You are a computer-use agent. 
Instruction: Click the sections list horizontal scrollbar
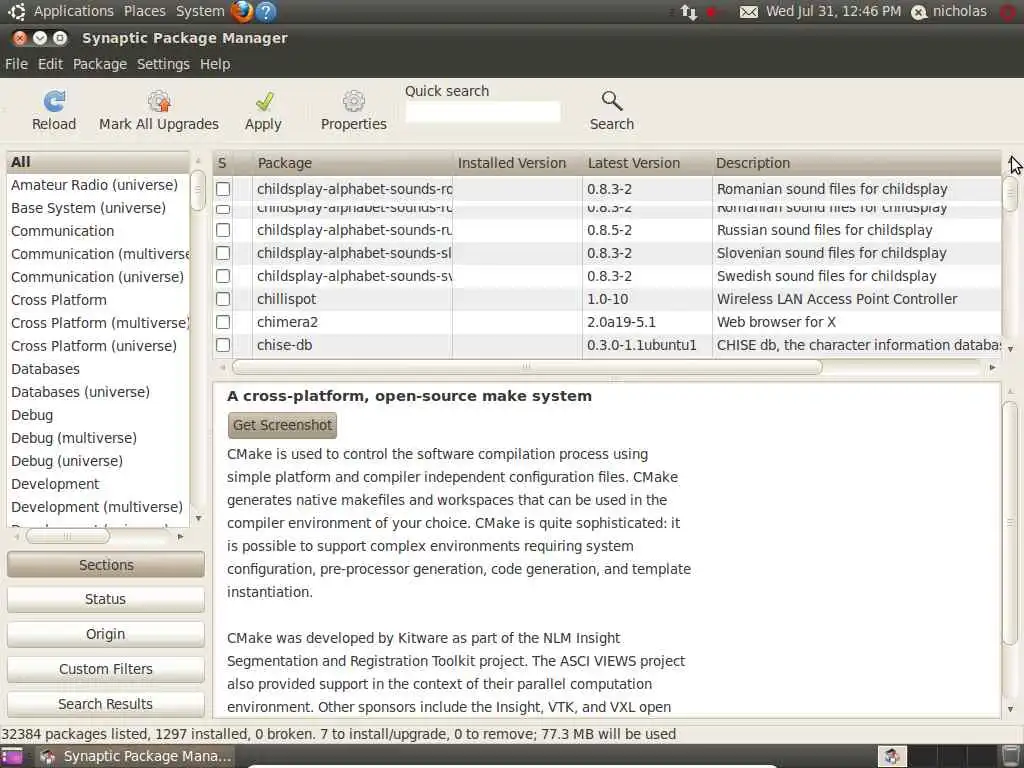pos(68,536)
